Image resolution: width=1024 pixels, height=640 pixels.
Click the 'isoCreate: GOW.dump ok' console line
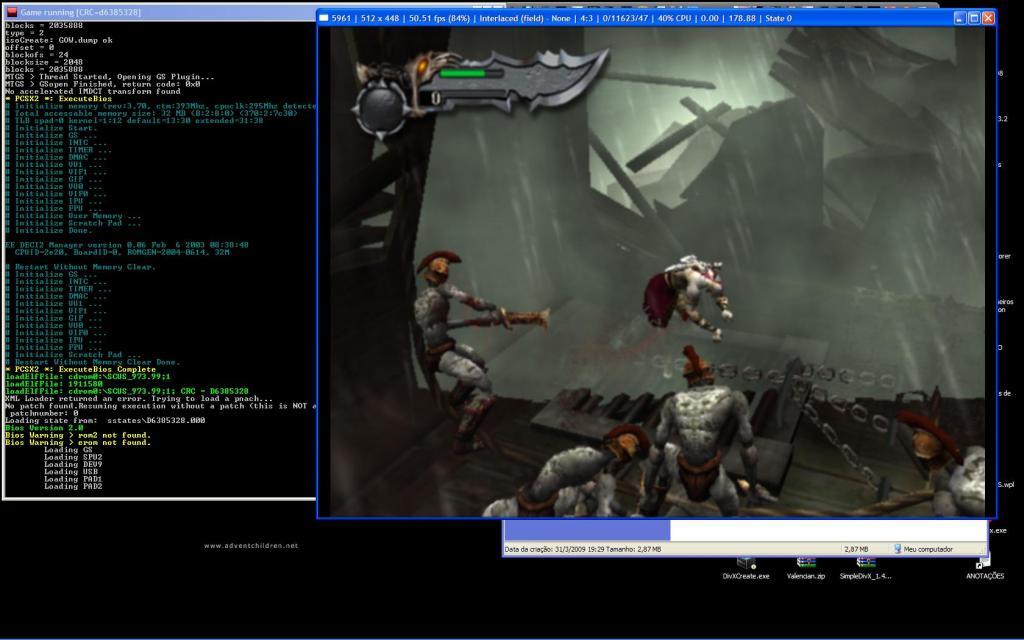[59, 40]
